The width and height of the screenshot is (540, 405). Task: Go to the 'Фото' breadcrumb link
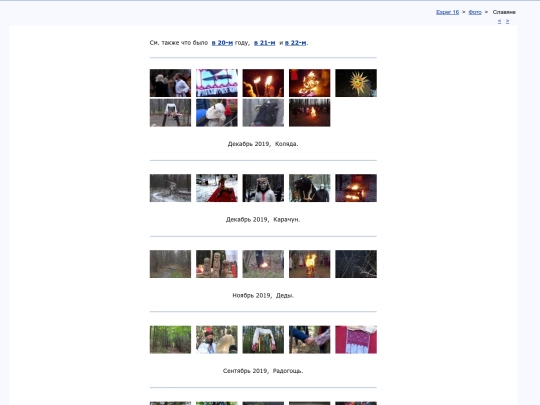coord(475,12)
